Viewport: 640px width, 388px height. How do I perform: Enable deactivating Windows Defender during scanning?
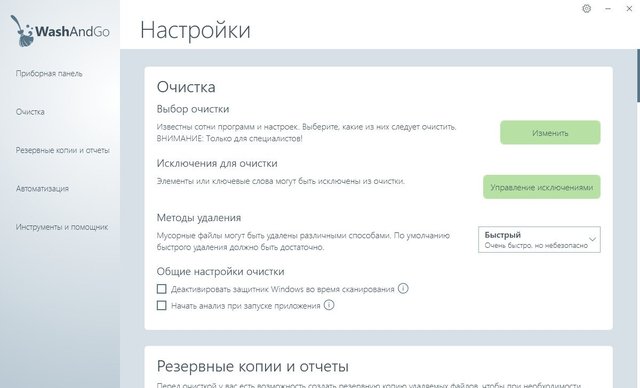pos(162,289)
